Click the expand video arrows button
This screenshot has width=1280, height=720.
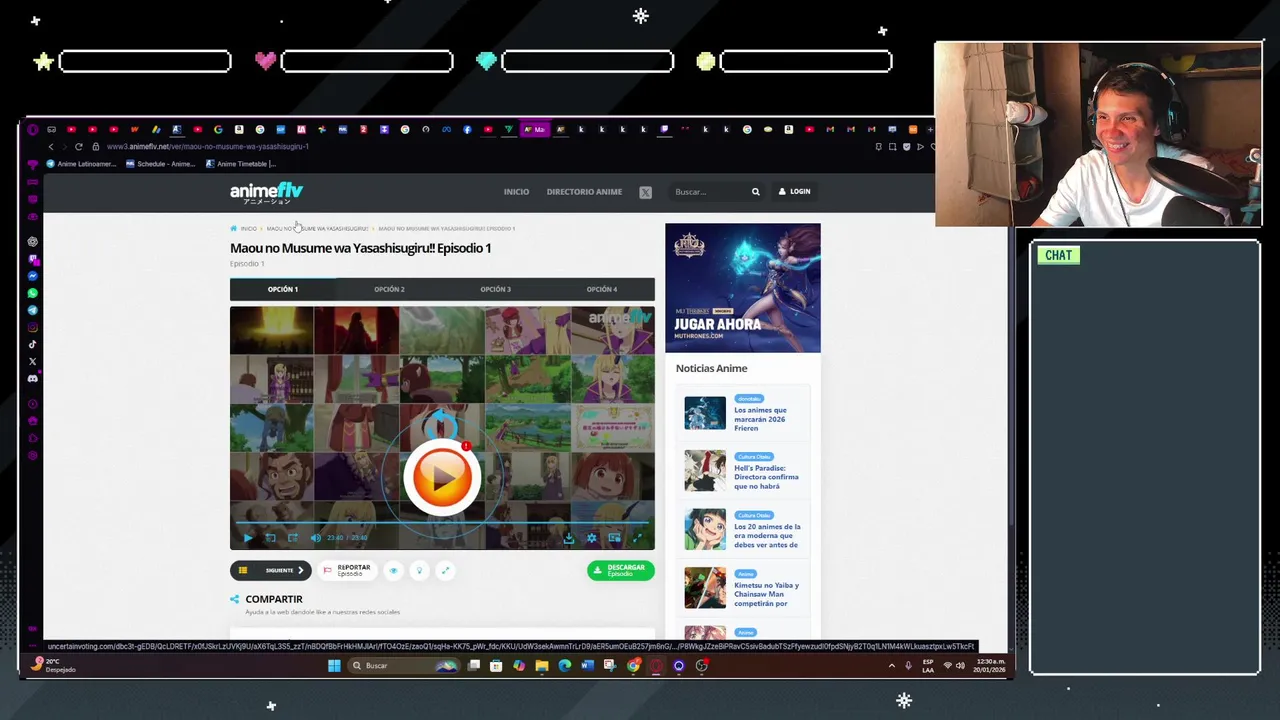445,571
